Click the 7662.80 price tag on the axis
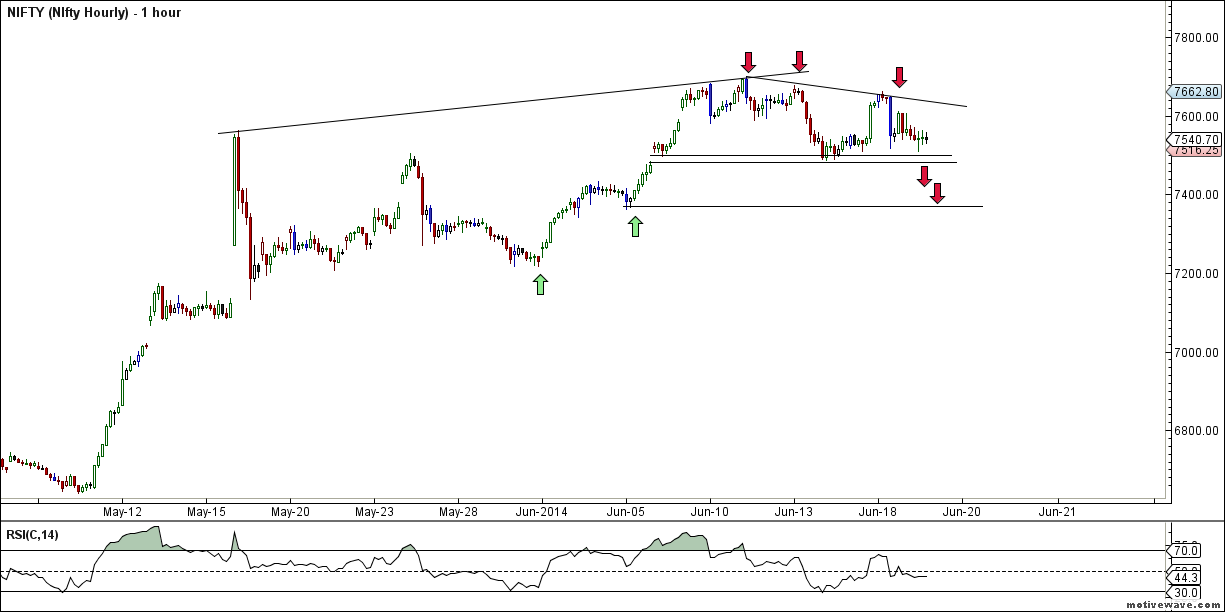Viewport: 1225px width, 612px height. (1196, 92)
